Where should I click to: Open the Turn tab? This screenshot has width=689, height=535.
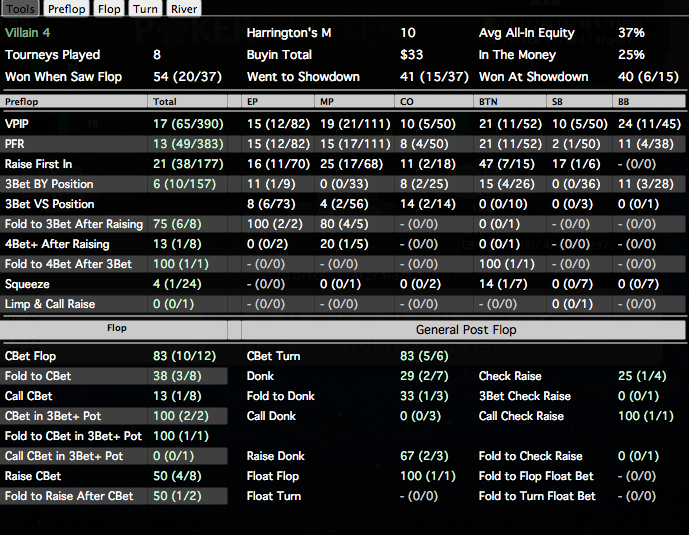tap(145, 8)
